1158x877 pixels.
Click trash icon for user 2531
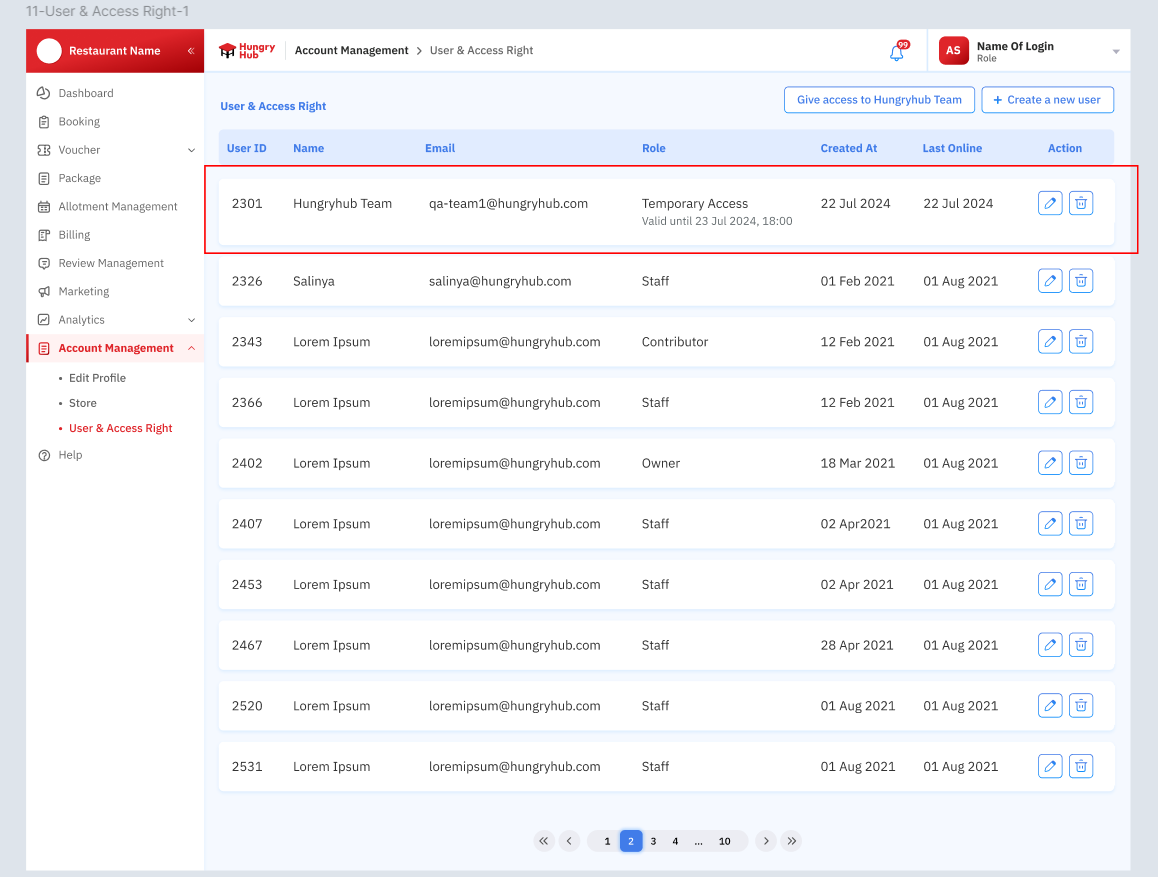(x=1081, y=767)
